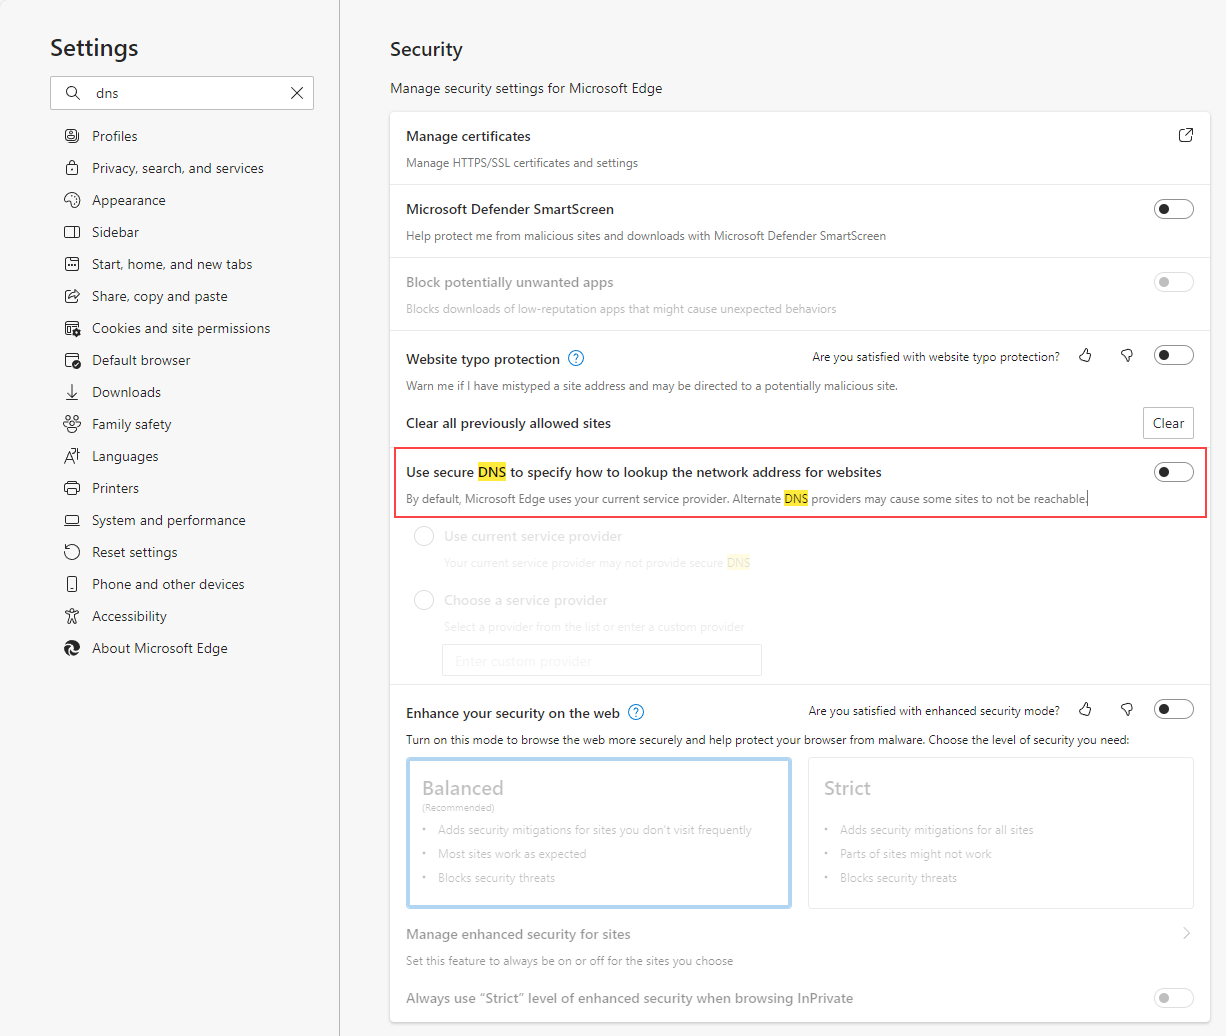Choose the Strict security mode card
Image resolution: width=1226 pixels, height=1036 pixels.
pos(1001,833)
